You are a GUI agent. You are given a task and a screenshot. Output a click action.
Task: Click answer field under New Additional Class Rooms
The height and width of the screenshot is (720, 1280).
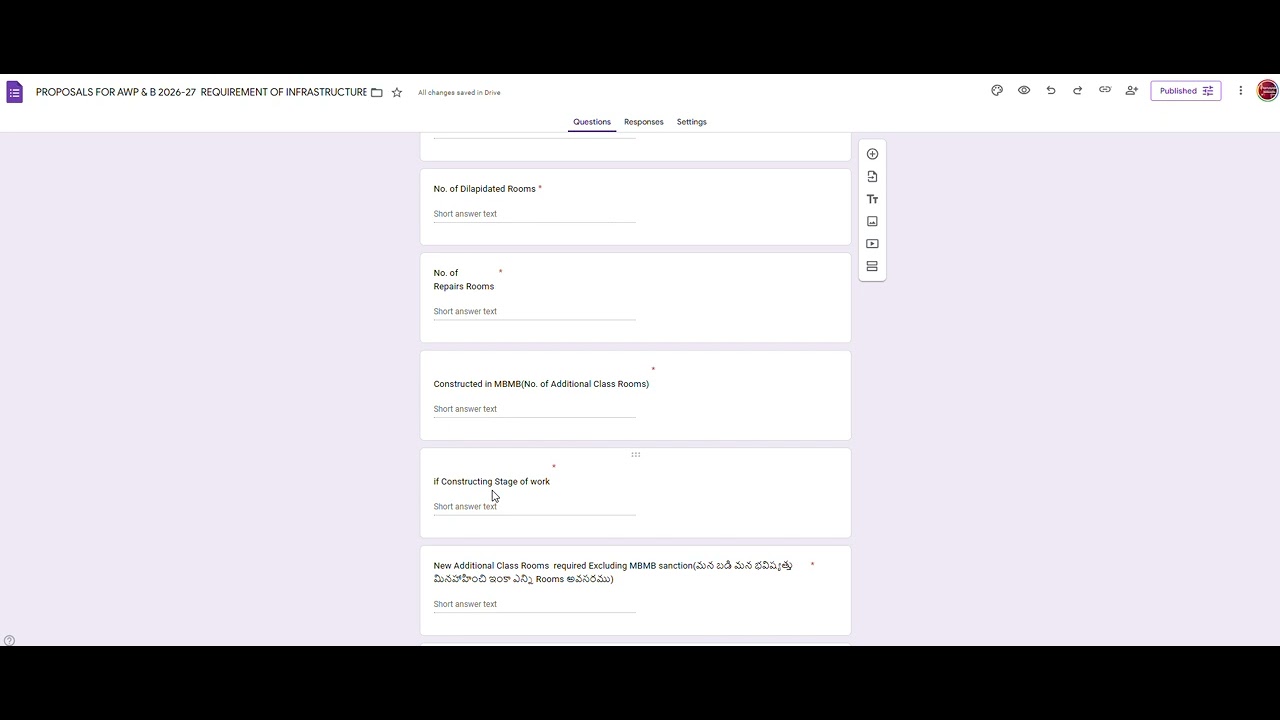pyautogui.click(x=535, y=604)
